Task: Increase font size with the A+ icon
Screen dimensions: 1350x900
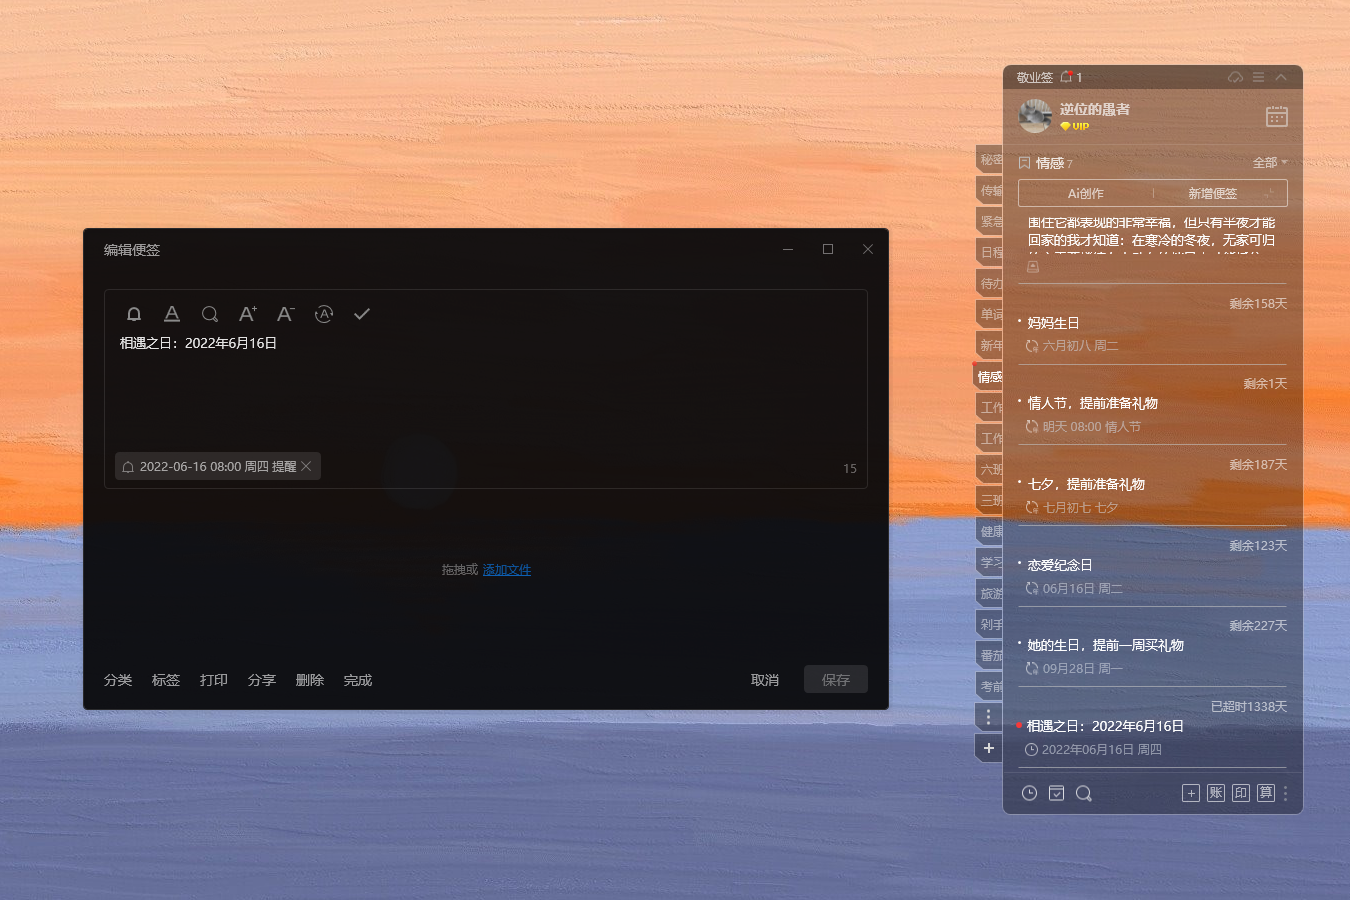Action: [x=247, y=313]
